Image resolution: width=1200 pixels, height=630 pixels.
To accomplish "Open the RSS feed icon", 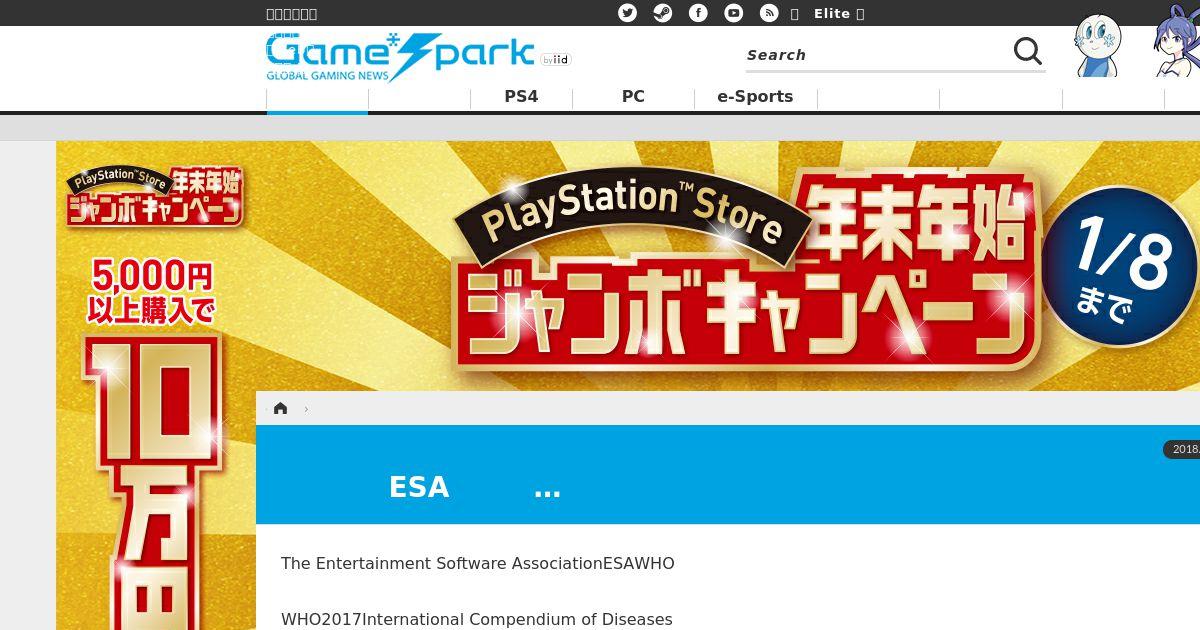I will click(769, 13).
